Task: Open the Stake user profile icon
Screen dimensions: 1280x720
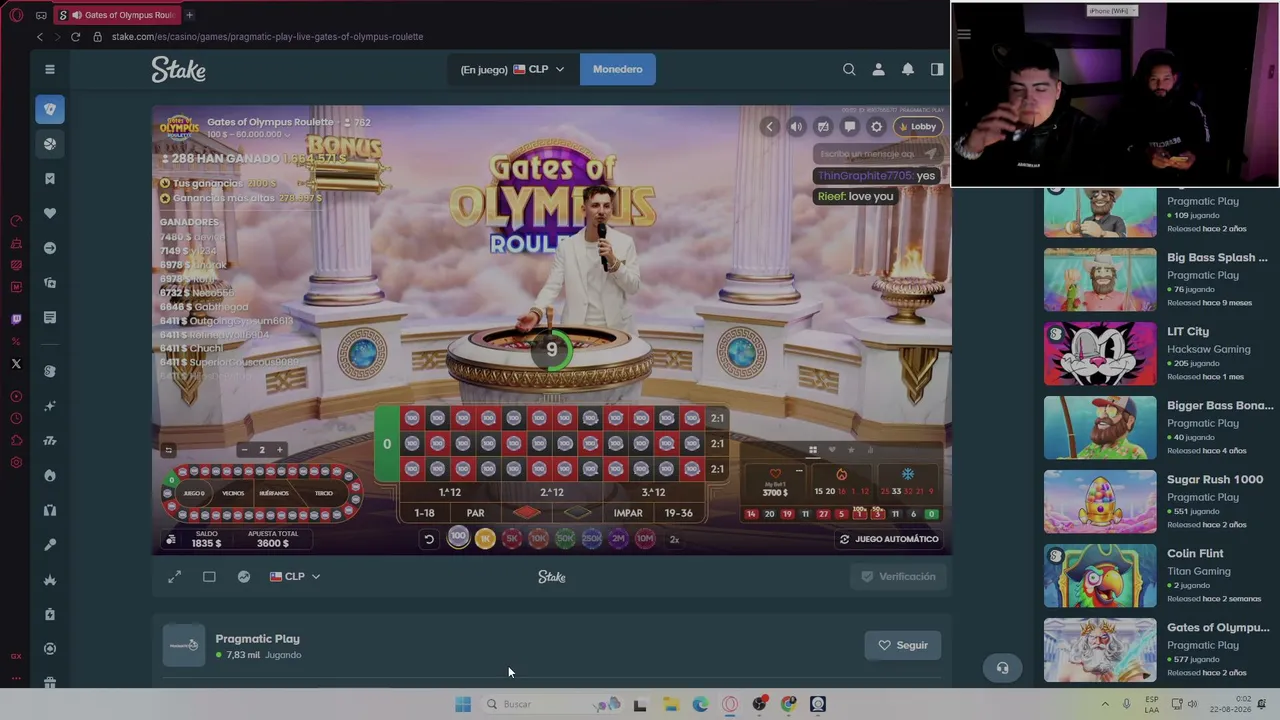Action: pyautogui.click(x=878, y=69)
